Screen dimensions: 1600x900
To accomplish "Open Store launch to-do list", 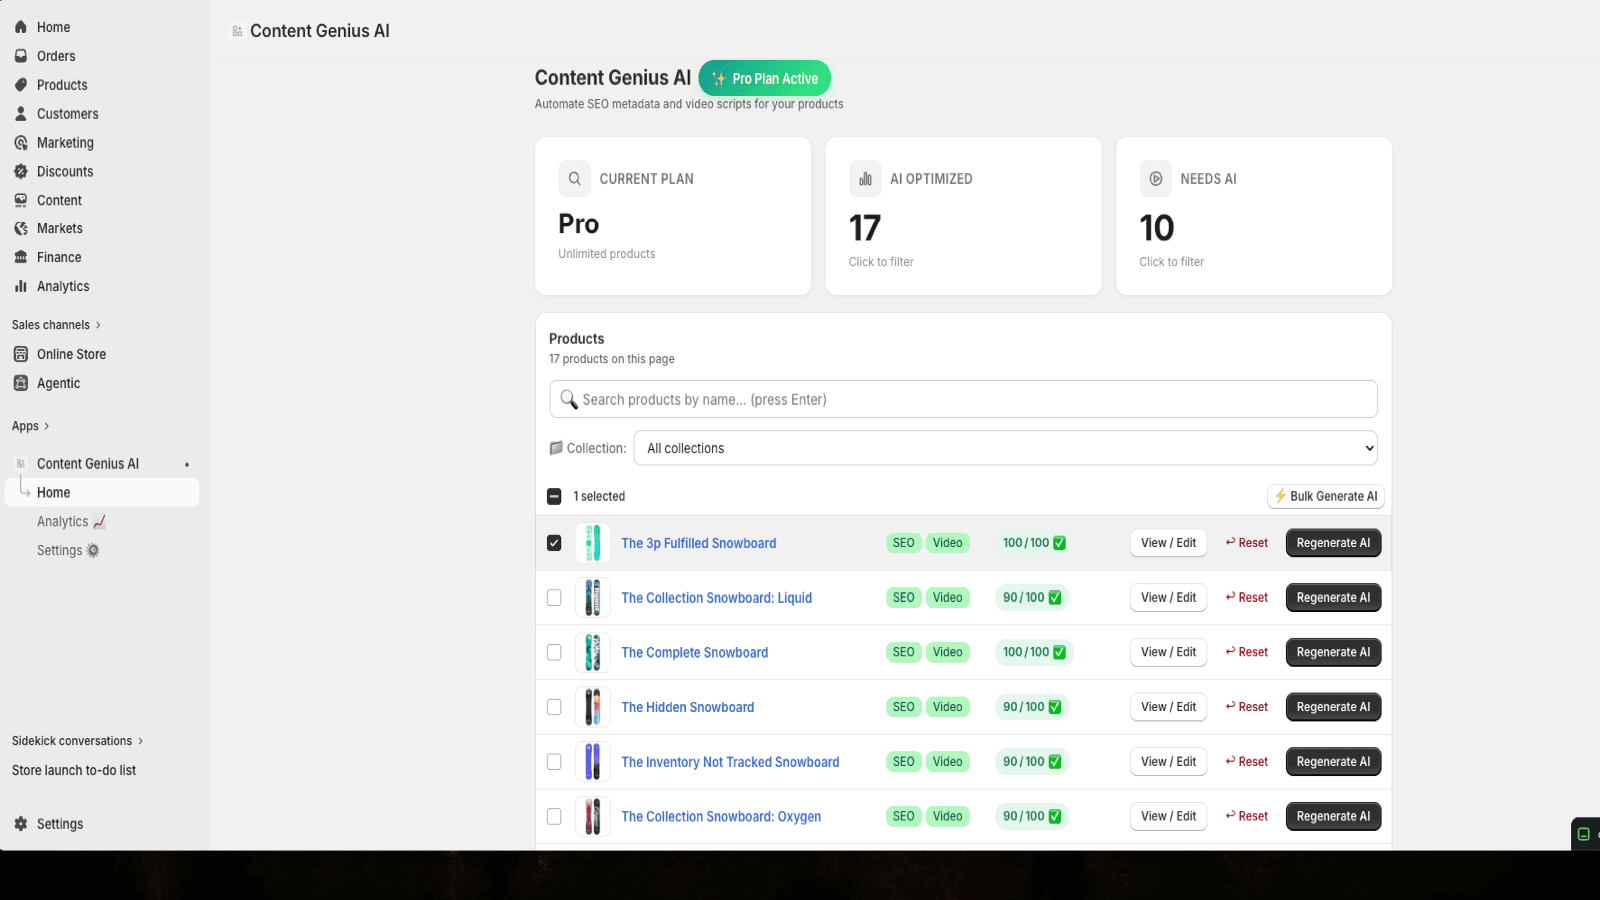I will [74, 770].
